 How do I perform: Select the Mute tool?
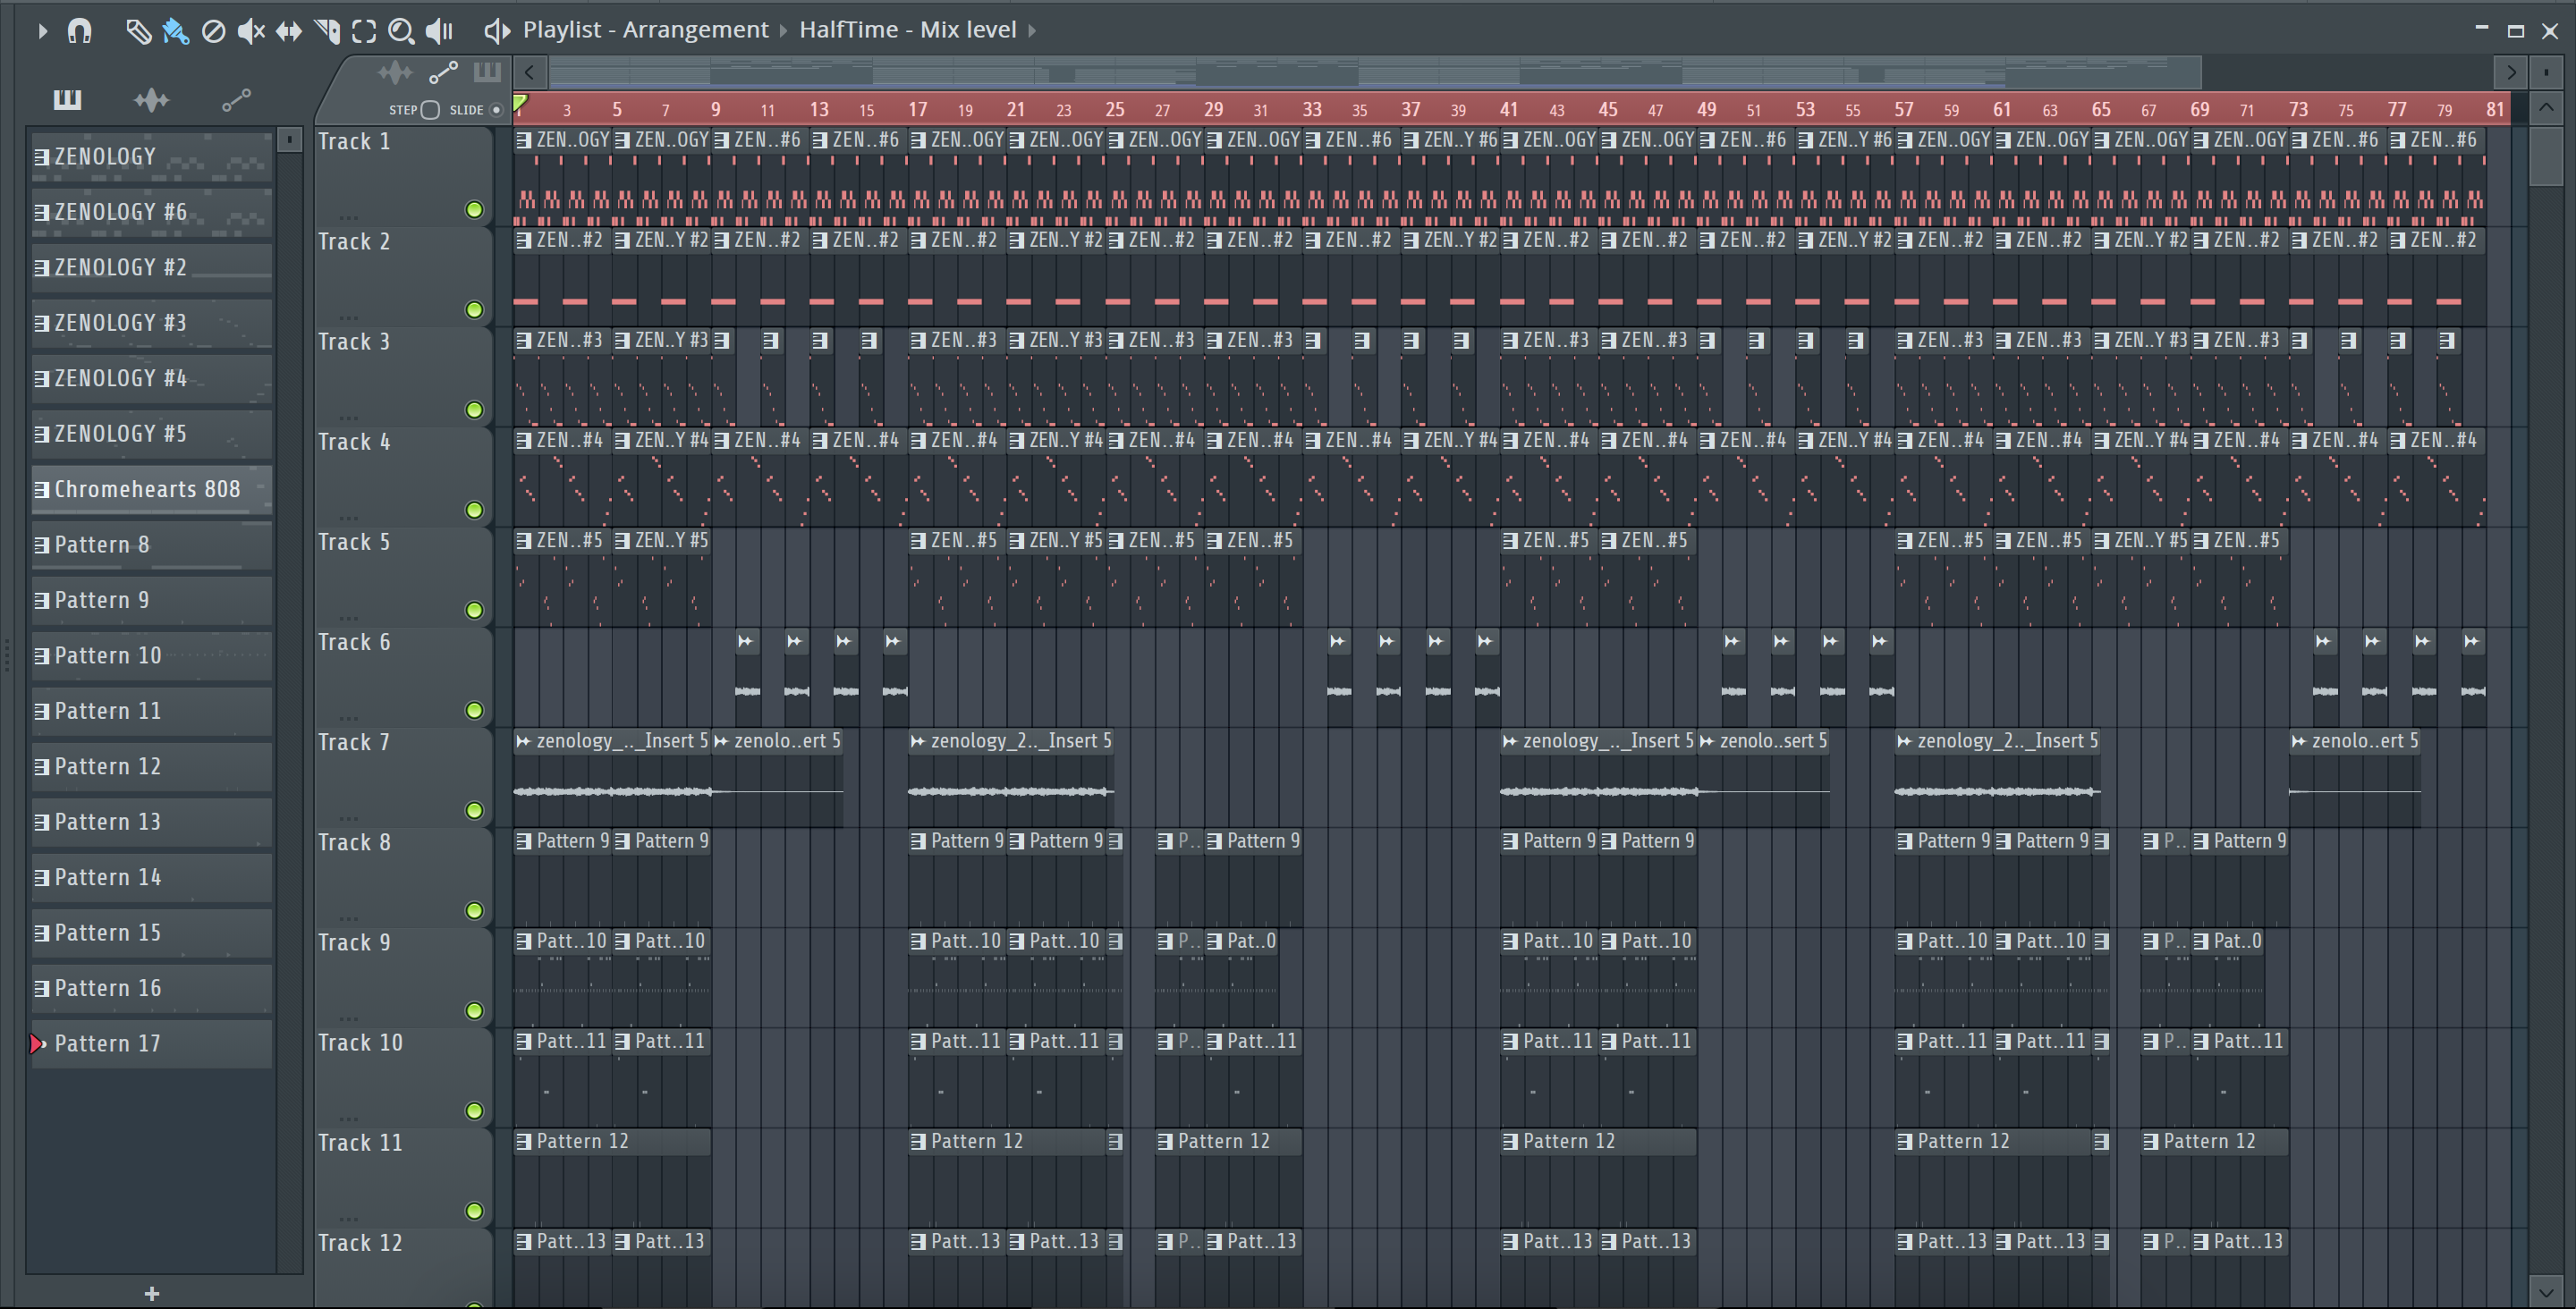(x=250, y=31)
